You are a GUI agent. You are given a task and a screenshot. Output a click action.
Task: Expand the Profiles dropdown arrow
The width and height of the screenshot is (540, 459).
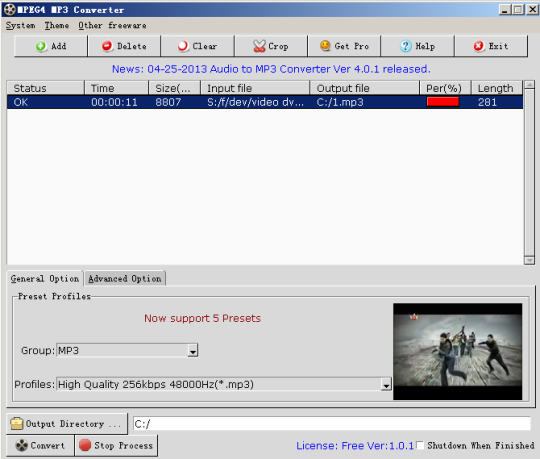386,385
